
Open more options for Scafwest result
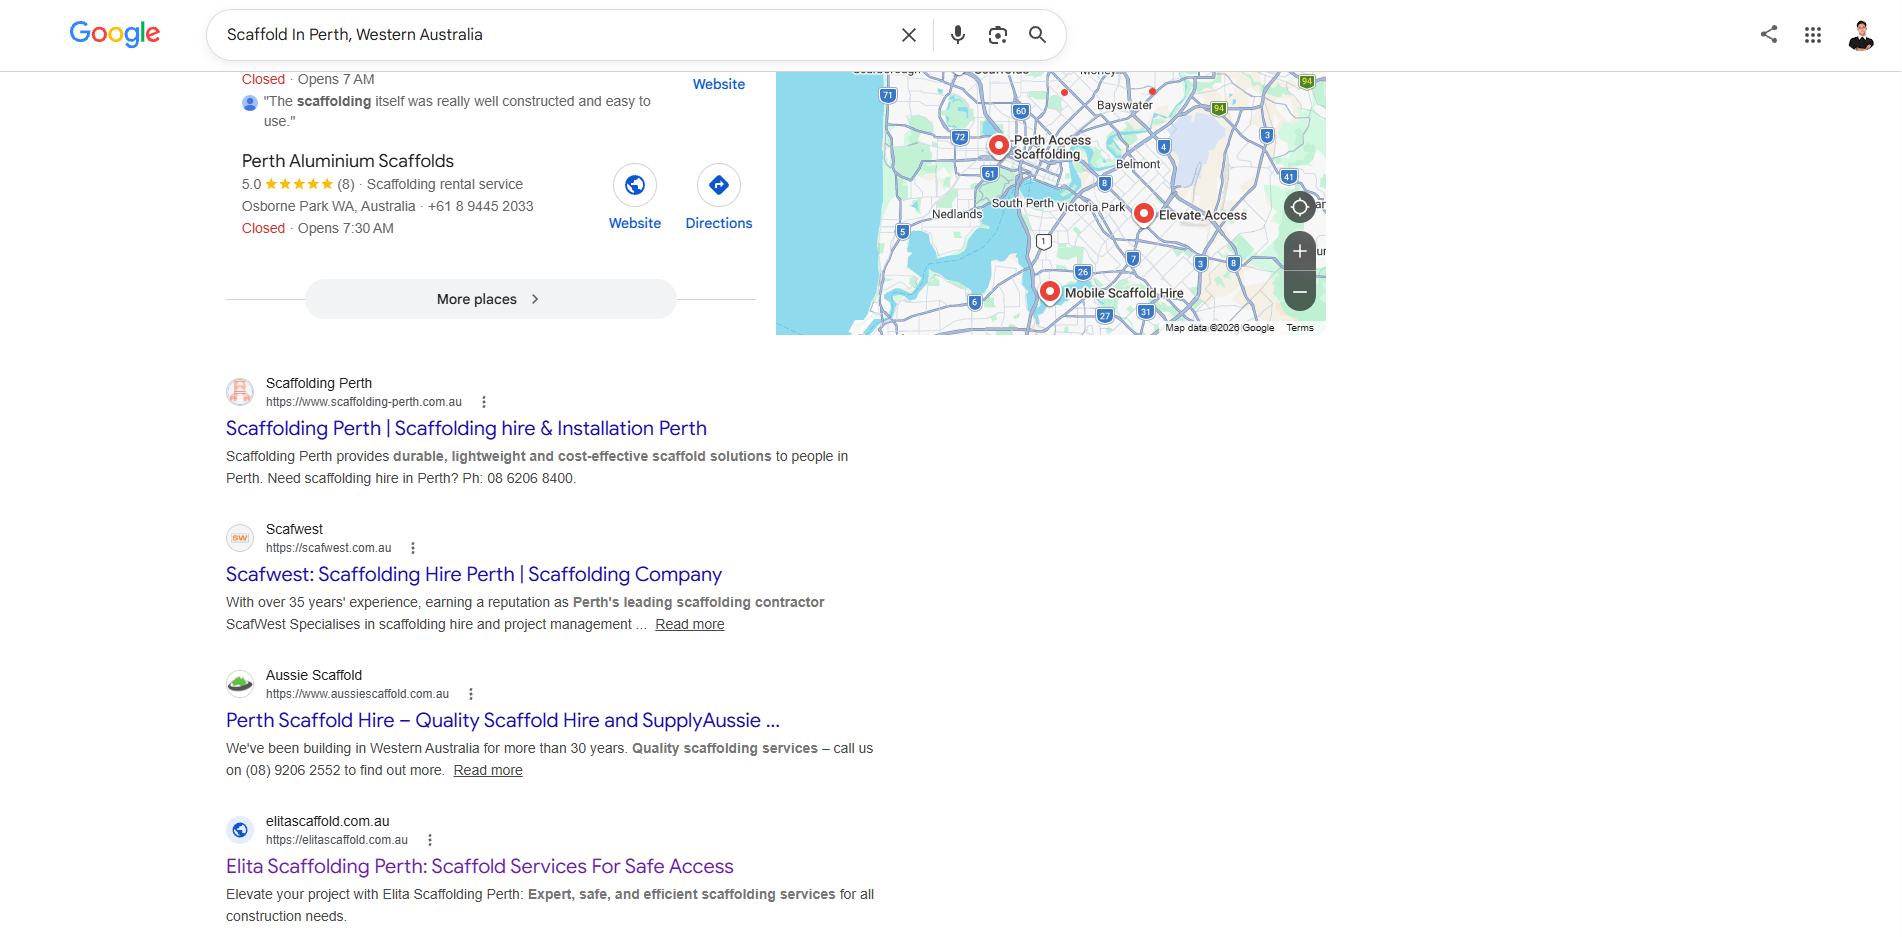tap(413, 548)
